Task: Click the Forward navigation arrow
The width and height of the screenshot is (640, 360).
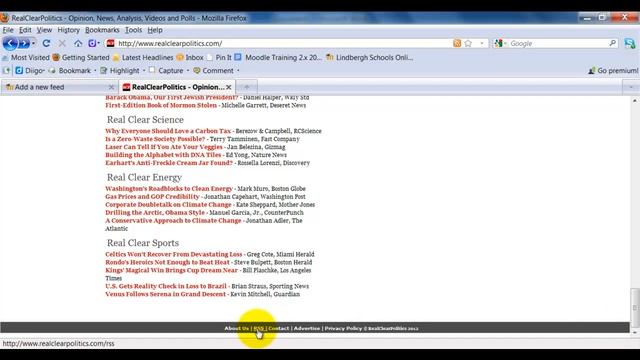Action: tap(24, 43)
